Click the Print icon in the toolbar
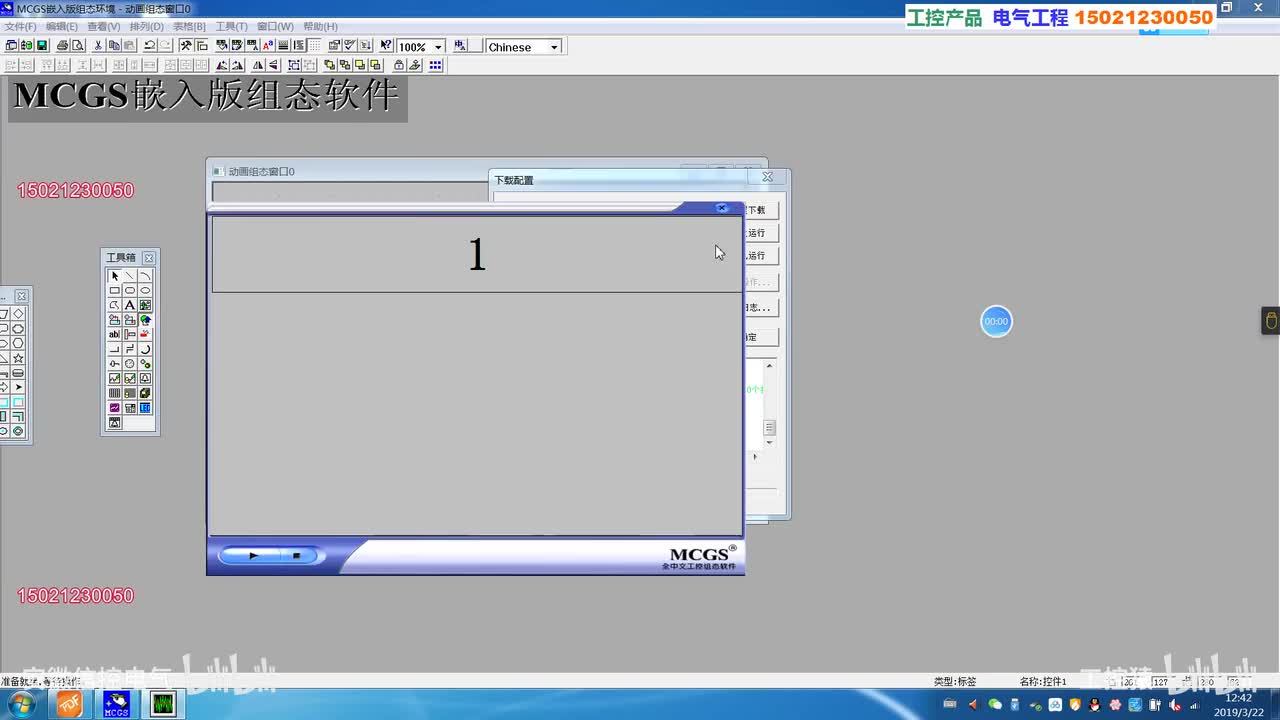This screenshot has height=720, width=1280. tap(62, 46)
